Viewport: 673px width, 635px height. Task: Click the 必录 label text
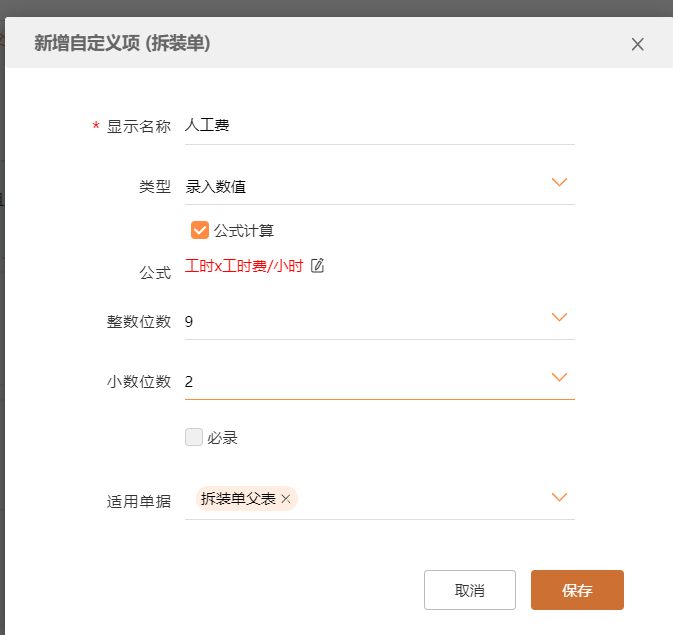pyautogui.click(x=222, y=438)
